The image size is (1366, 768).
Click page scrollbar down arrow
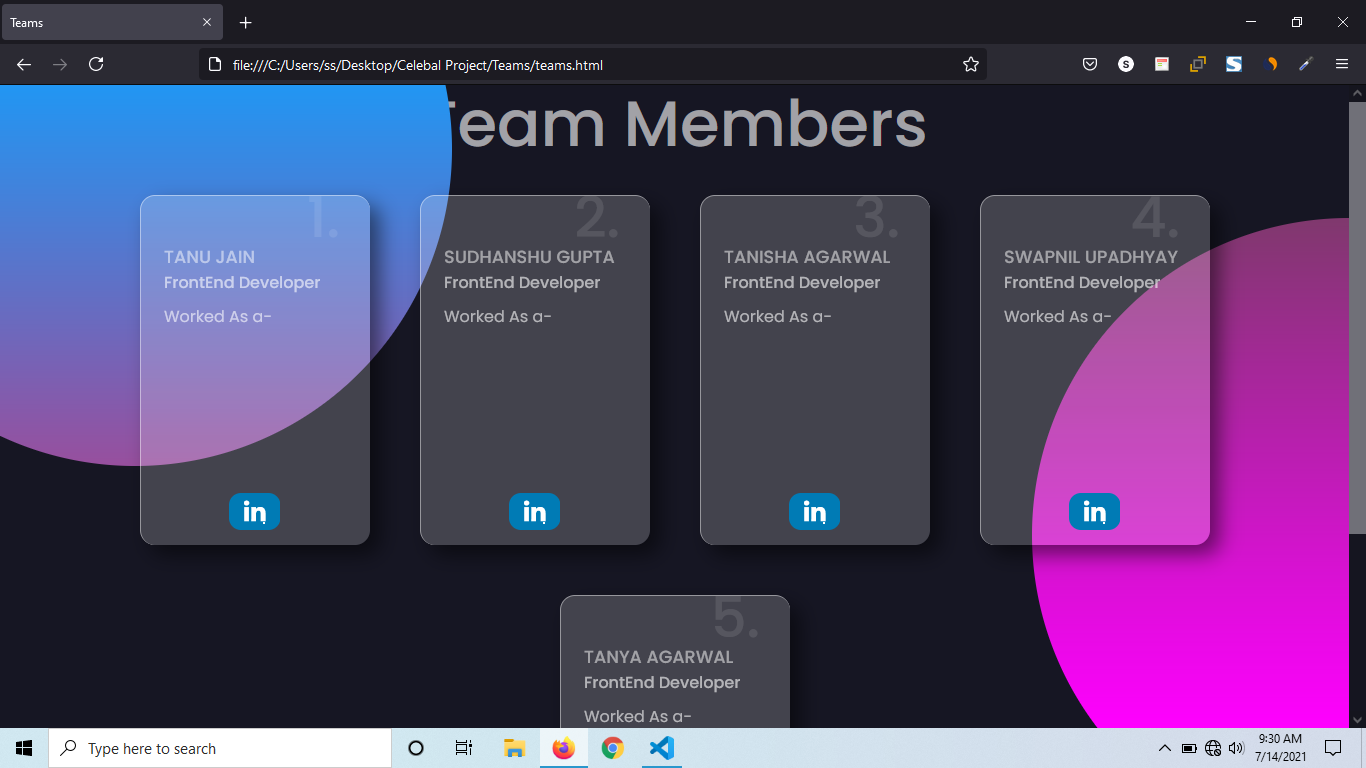1357,719
